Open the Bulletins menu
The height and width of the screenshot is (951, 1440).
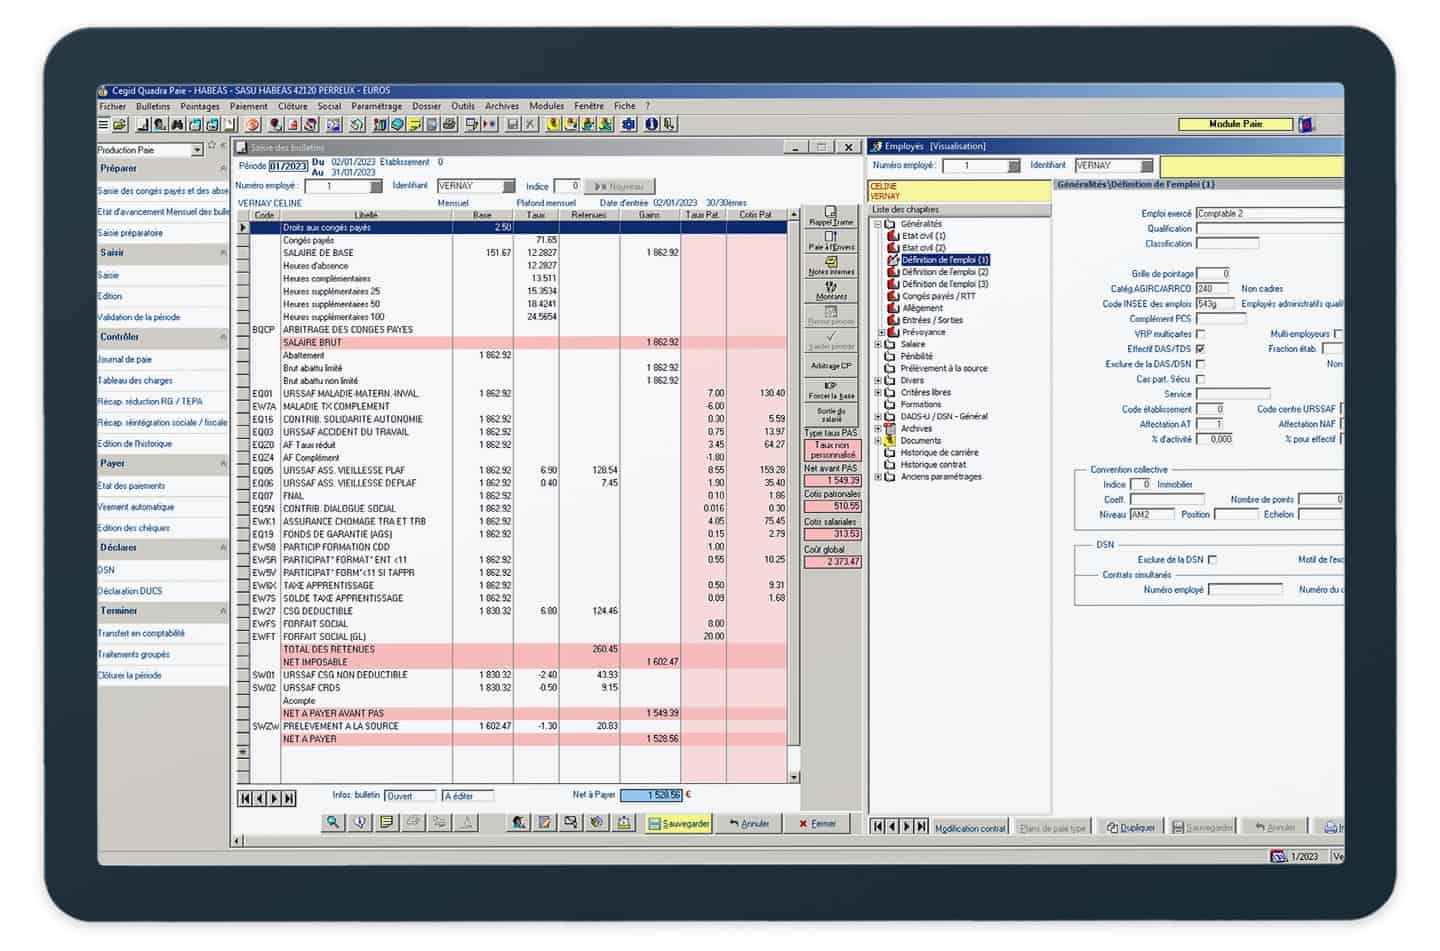[x=153, y=106]
